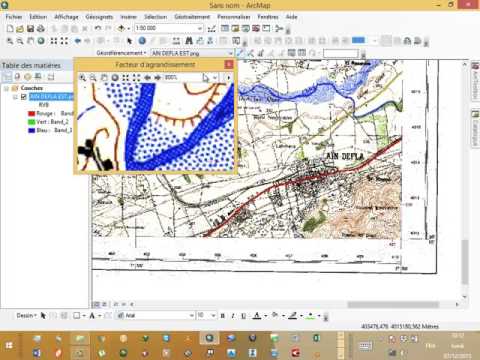Open the map scale dropdown
480x360 pixels.
point(200,28)
